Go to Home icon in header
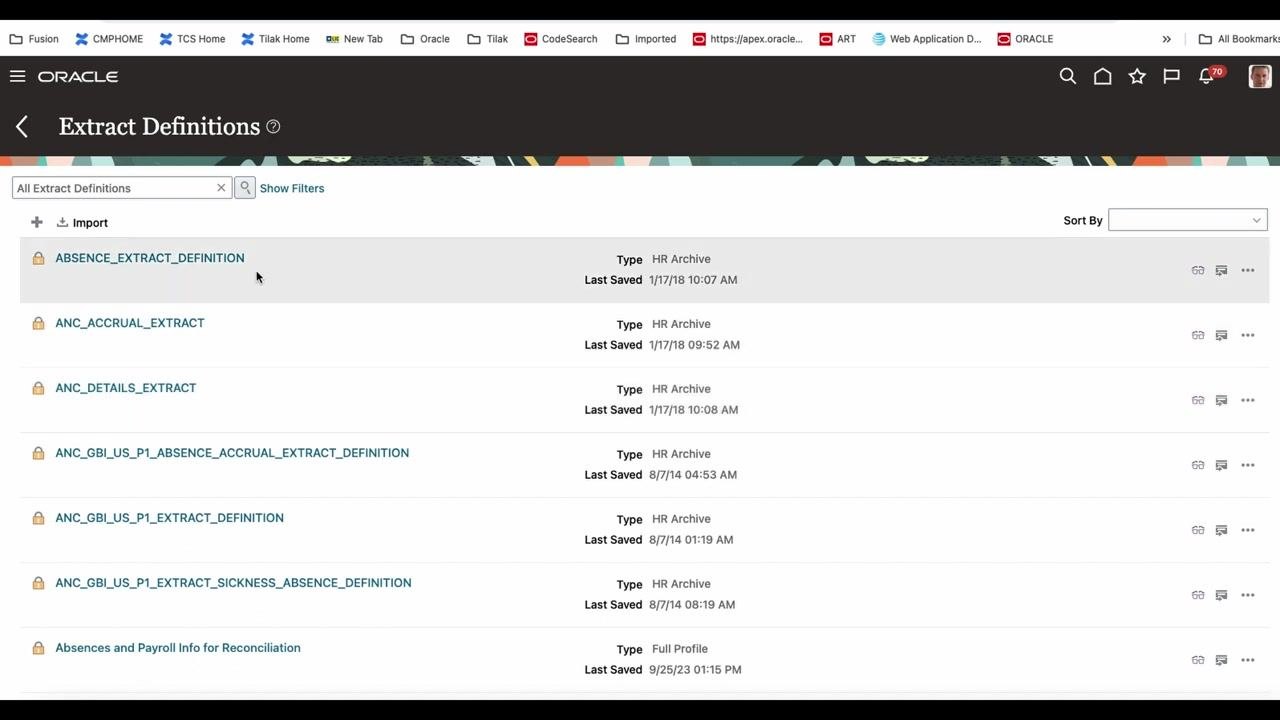 click(1102, 76)
